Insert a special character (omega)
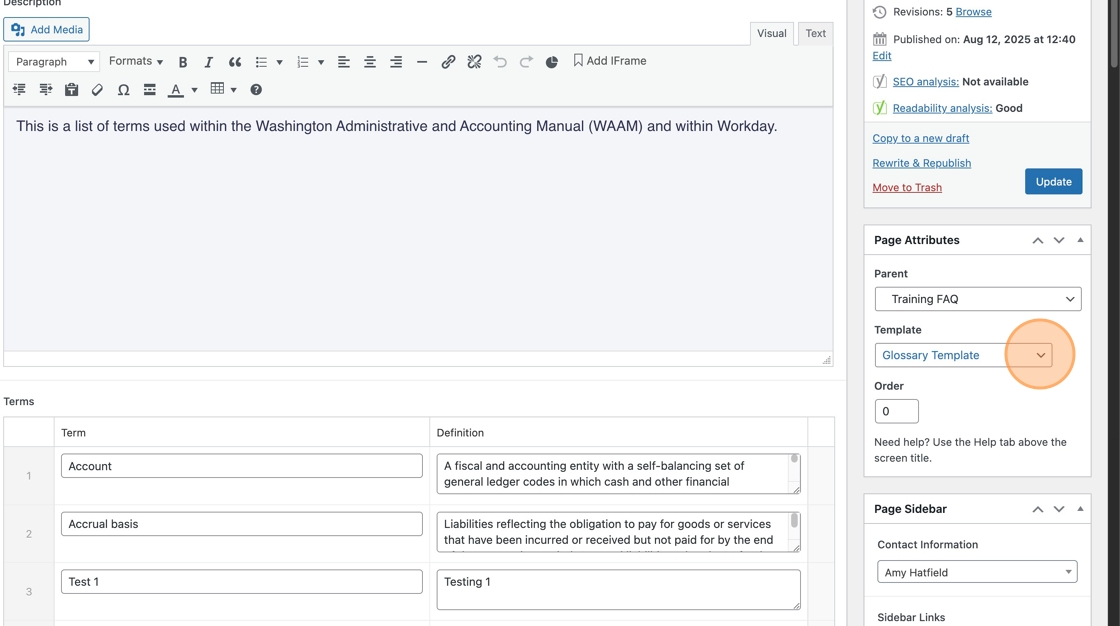This screenshot has height=626, width=1120. (x=123, y=90)
